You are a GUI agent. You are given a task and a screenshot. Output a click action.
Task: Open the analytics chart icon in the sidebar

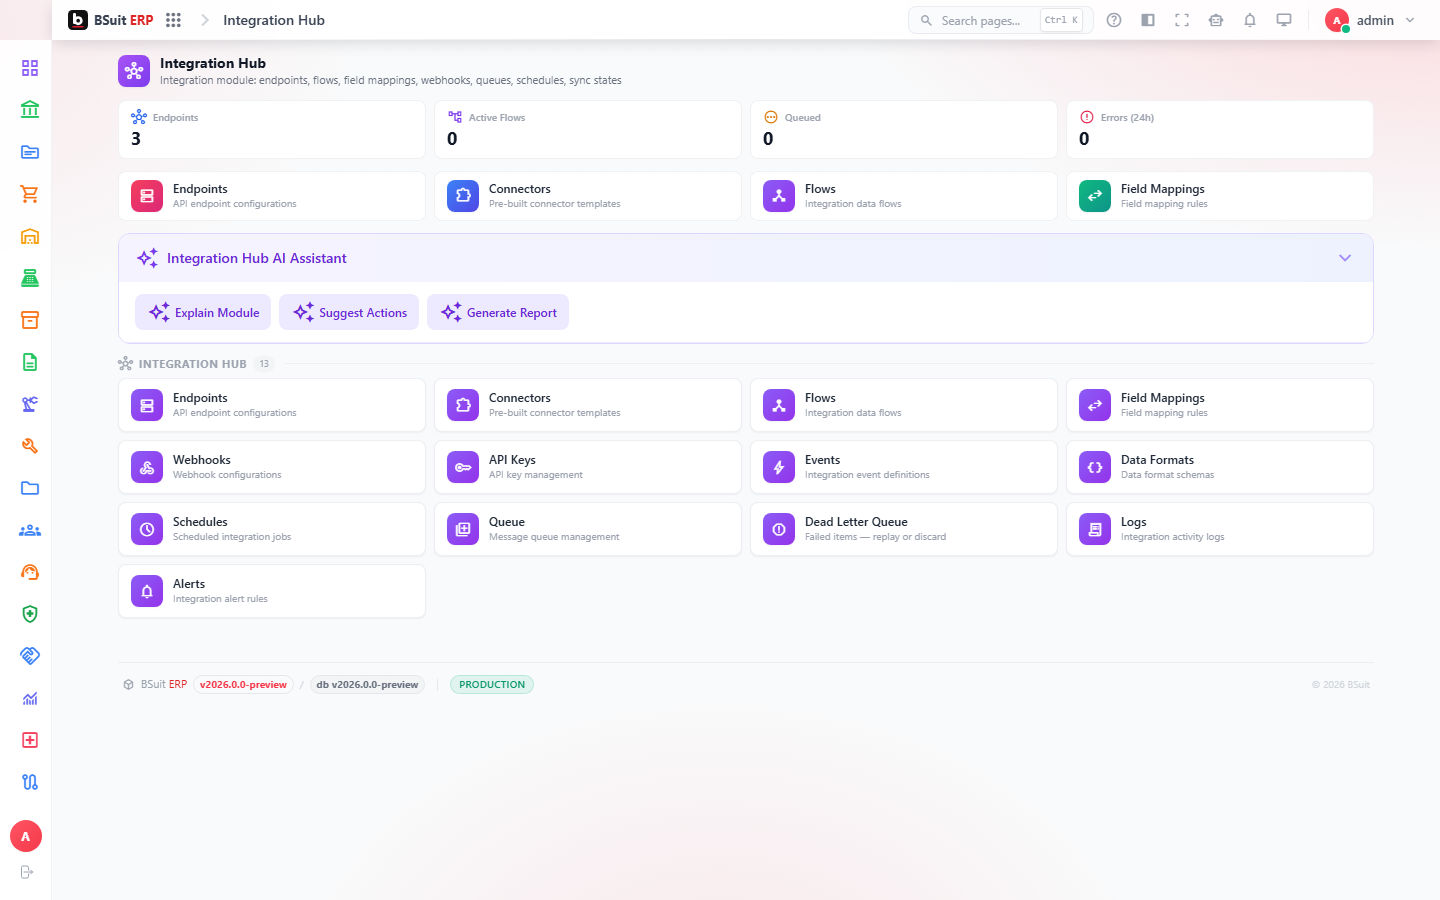(30, 698)
